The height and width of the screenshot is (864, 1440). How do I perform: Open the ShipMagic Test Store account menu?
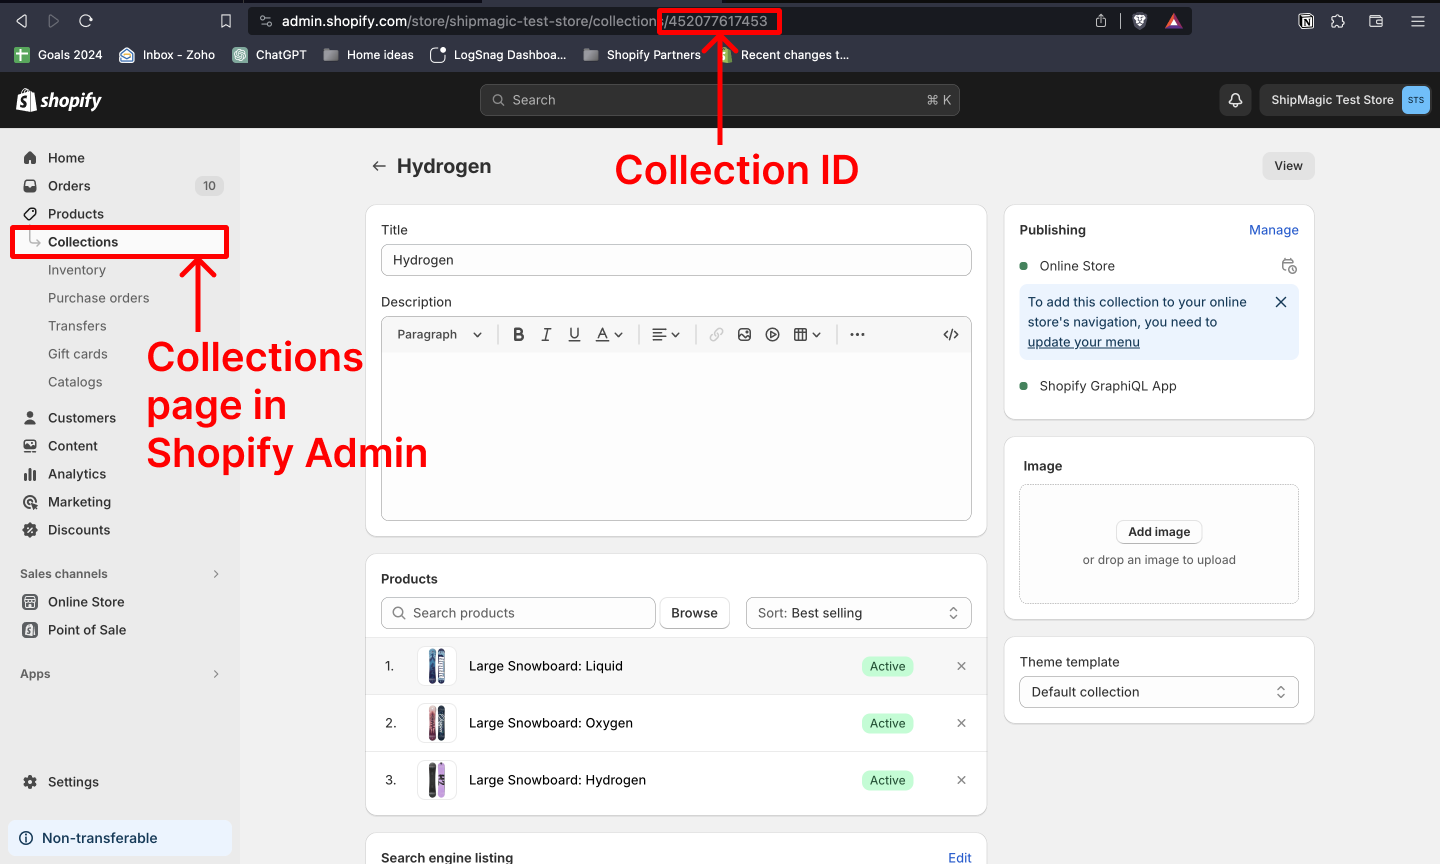point(1346,100)
